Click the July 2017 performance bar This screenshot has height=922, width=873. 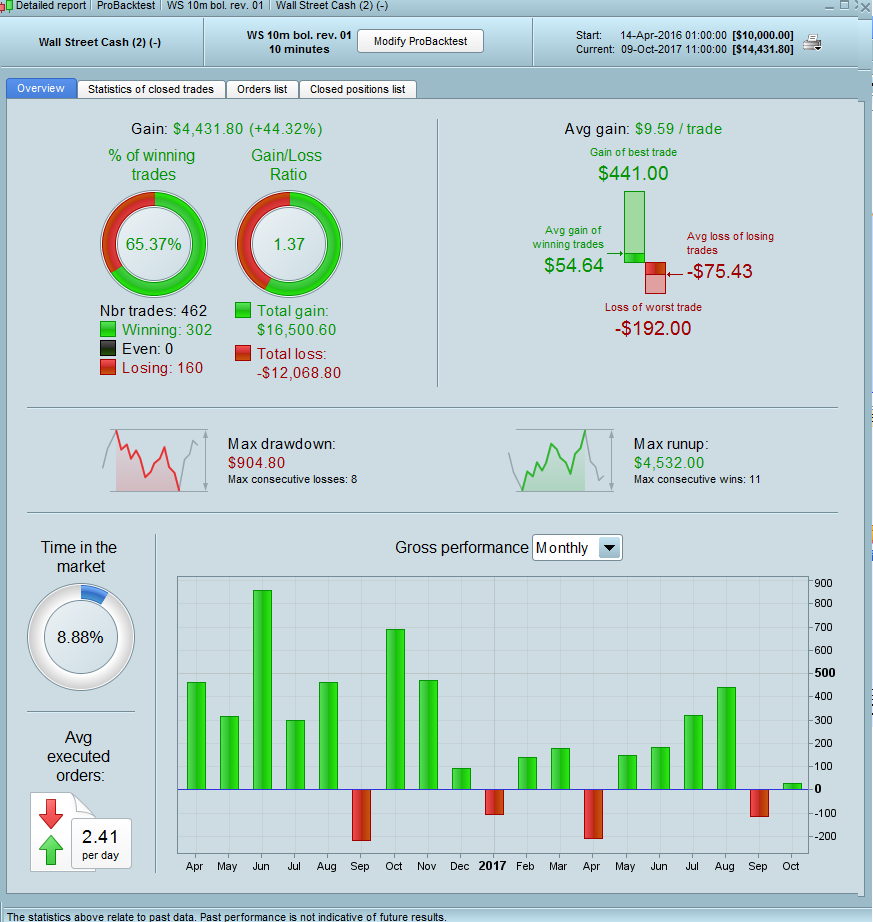click(x=694, y=752)
